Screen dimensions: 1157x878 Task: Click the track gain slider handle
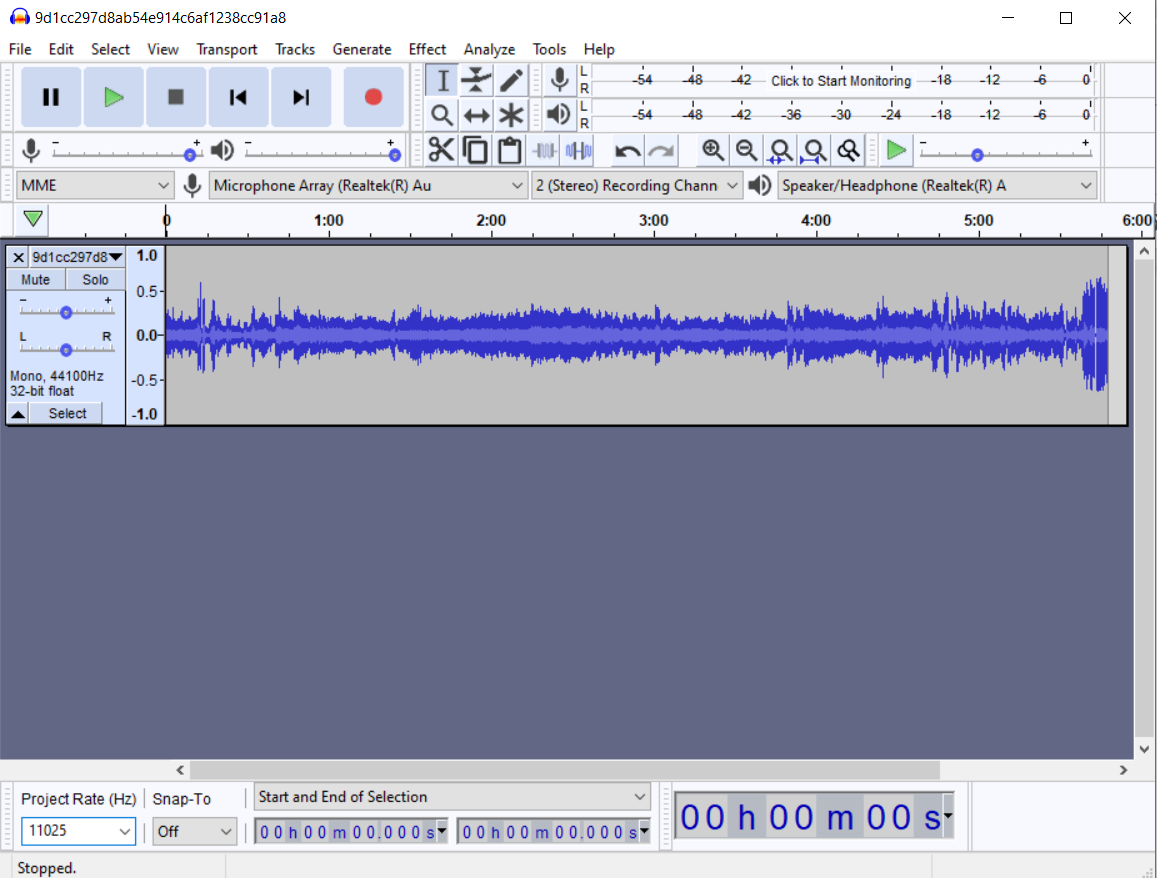66,312
